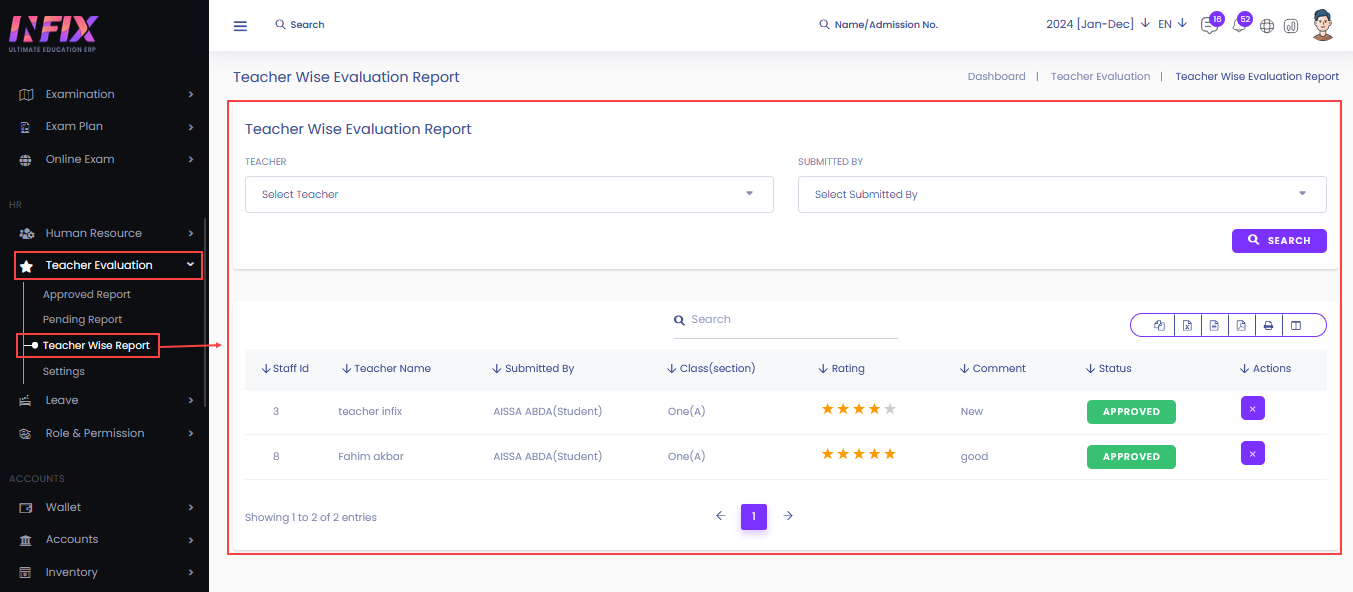Expand the Exam Plan menu chevron
1353x592 pixels.
(x=190, y=127)
